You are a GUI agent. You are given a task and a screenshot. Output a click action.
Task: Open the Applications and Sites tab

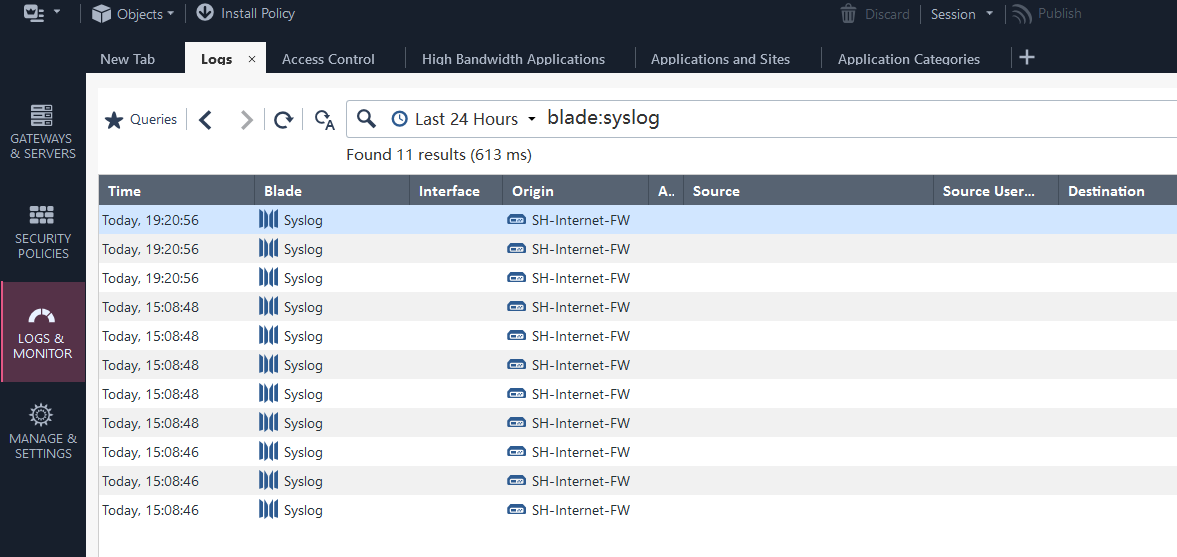[721, 59]
